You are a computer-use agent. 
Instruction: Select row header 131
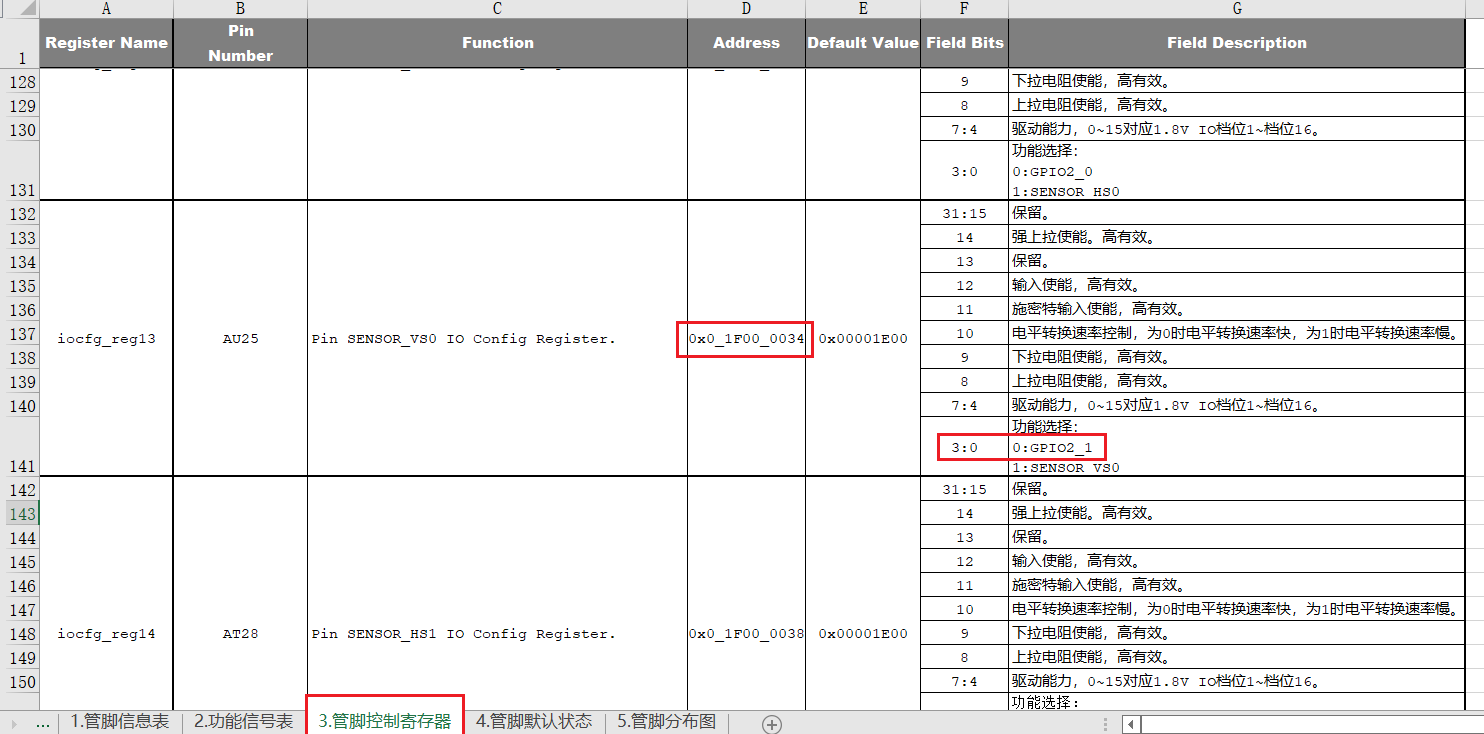(20, 170)
